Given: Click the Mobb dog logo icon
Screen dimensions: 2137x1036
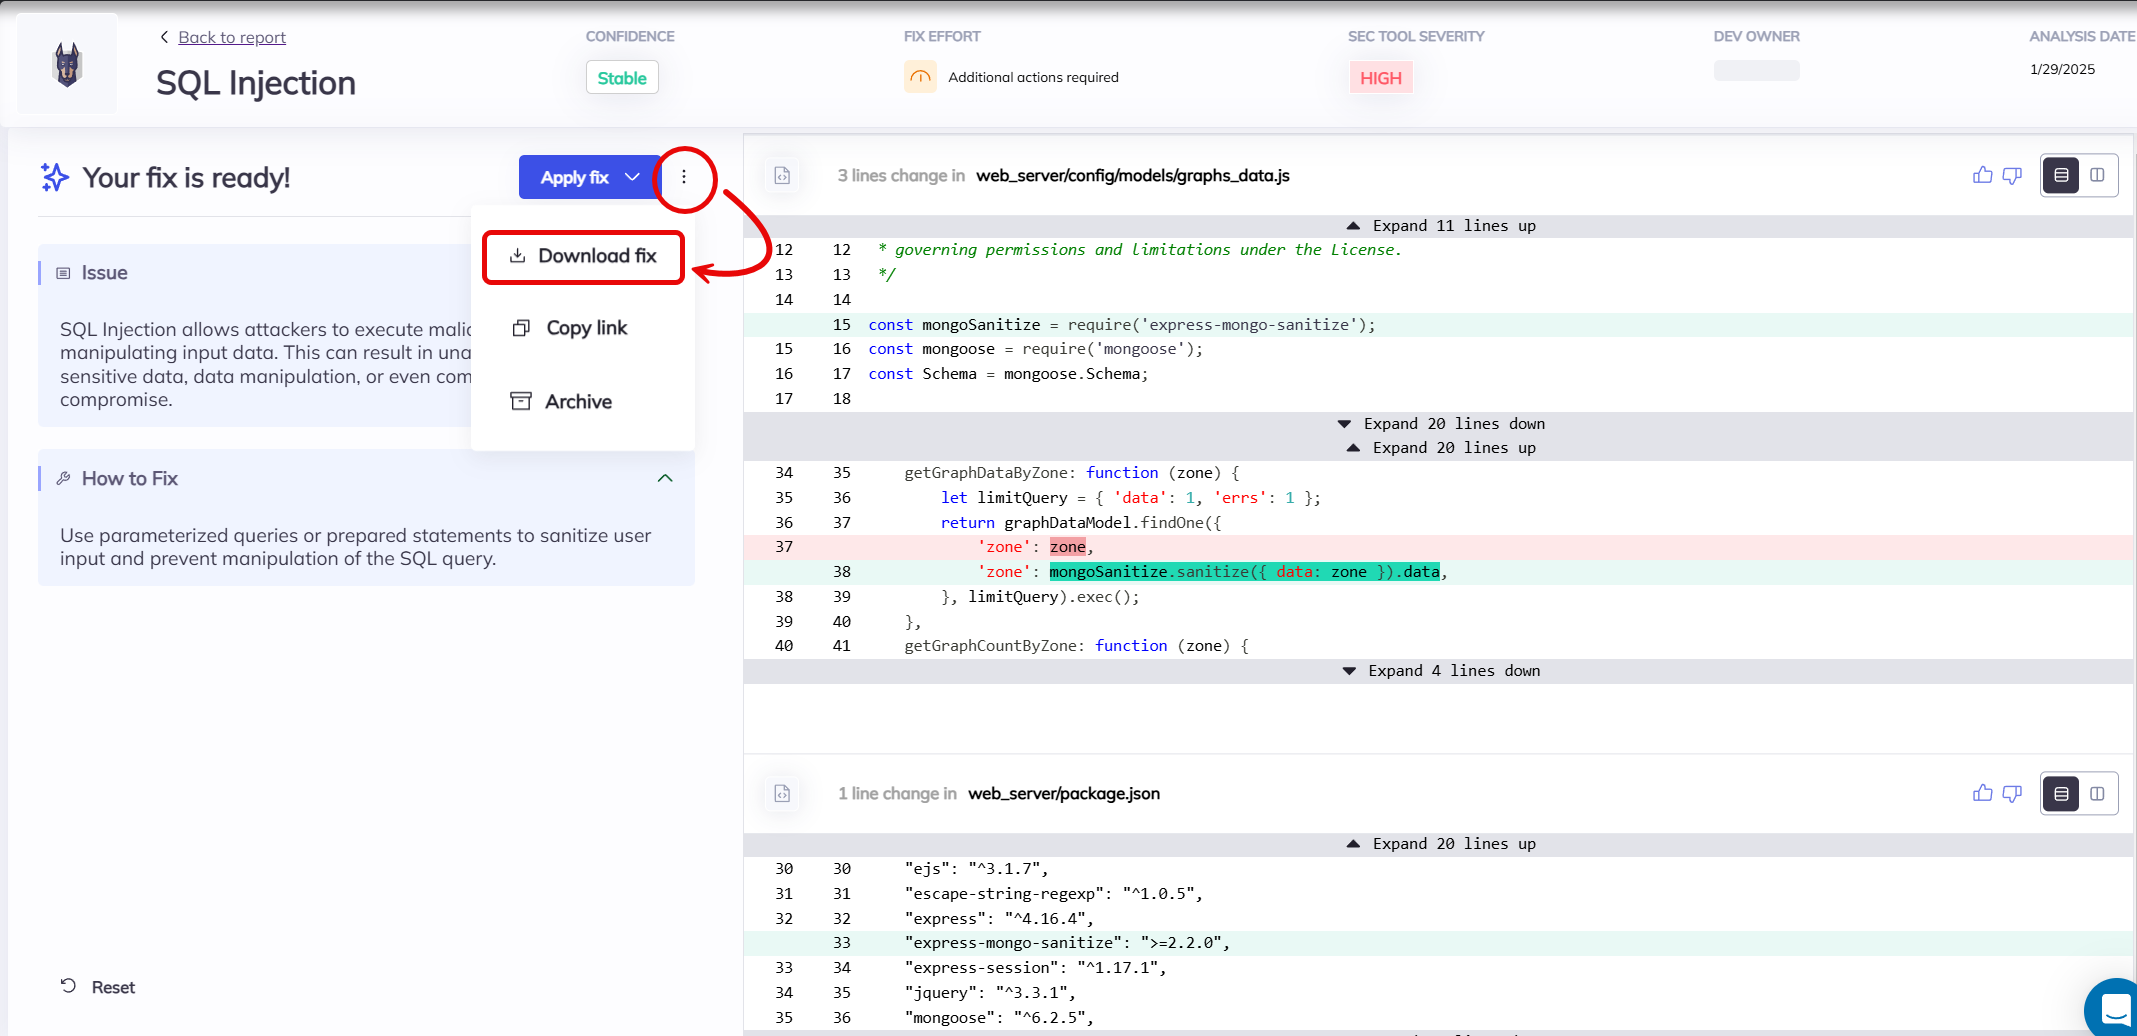Looking at the screenshot, I should click(x=67, y=65).
